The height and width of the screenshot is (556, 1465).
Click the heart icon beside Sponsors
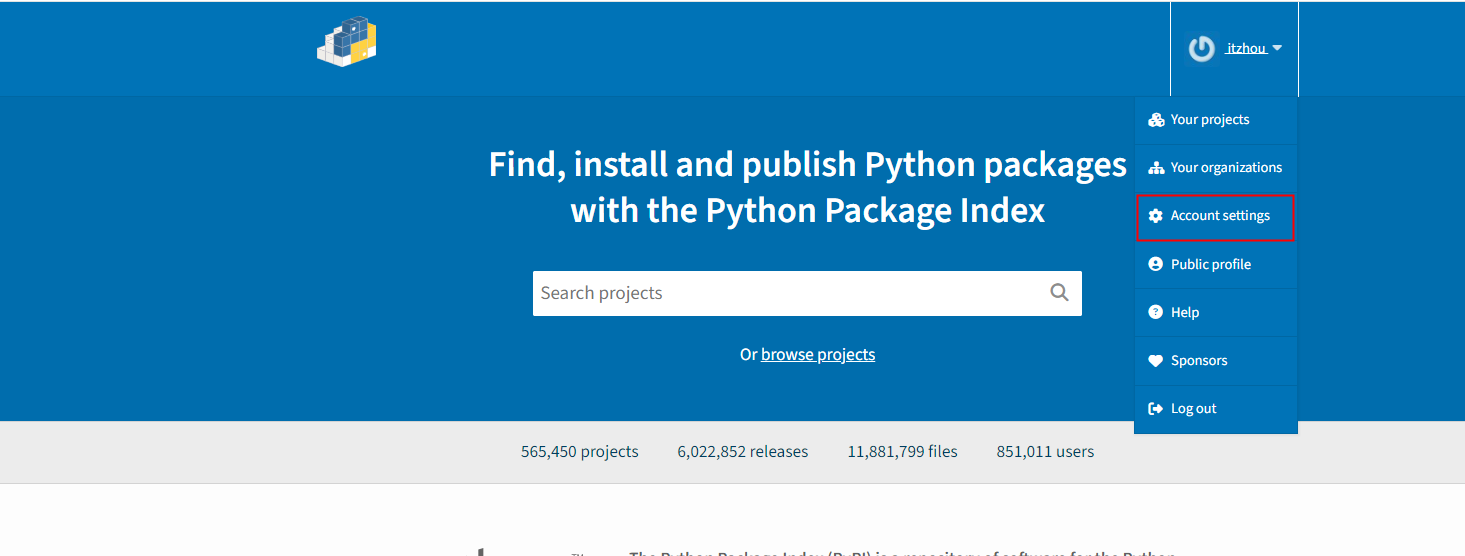pos(1156,361)
